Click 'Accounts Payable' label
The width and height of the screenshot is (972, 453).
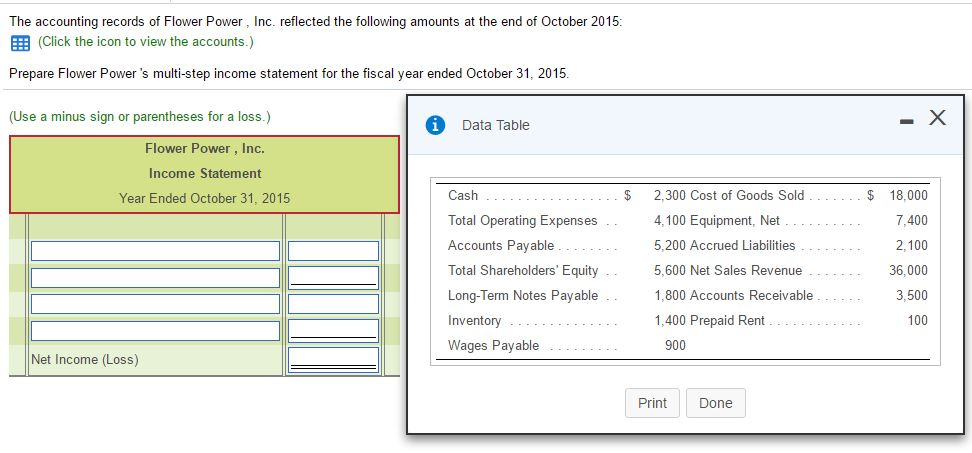(x=501, y=245)
